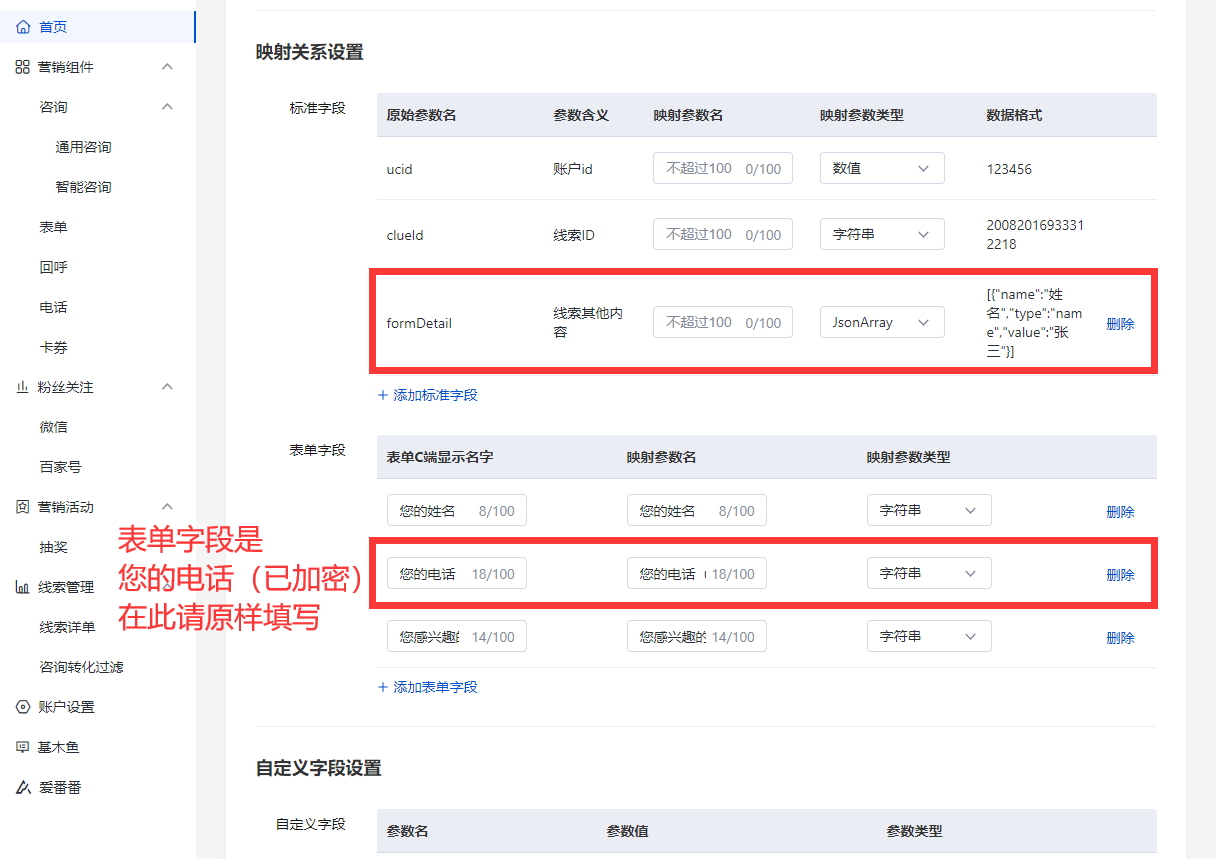Image resolution: width=1216 pixels, height=859 pixels.
Task: Select the 营销组件 grid icon
Action: tap(22, 67)
